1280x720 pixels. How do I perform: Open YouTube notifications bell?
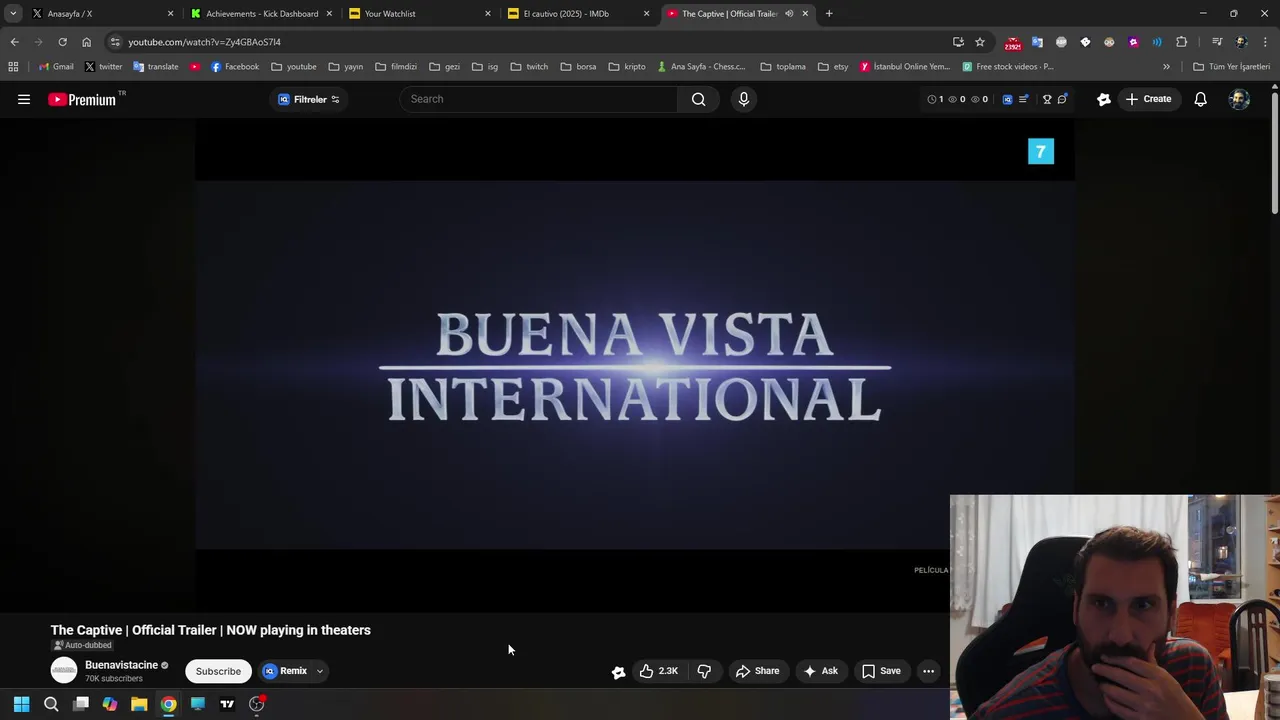[1200, 99]
